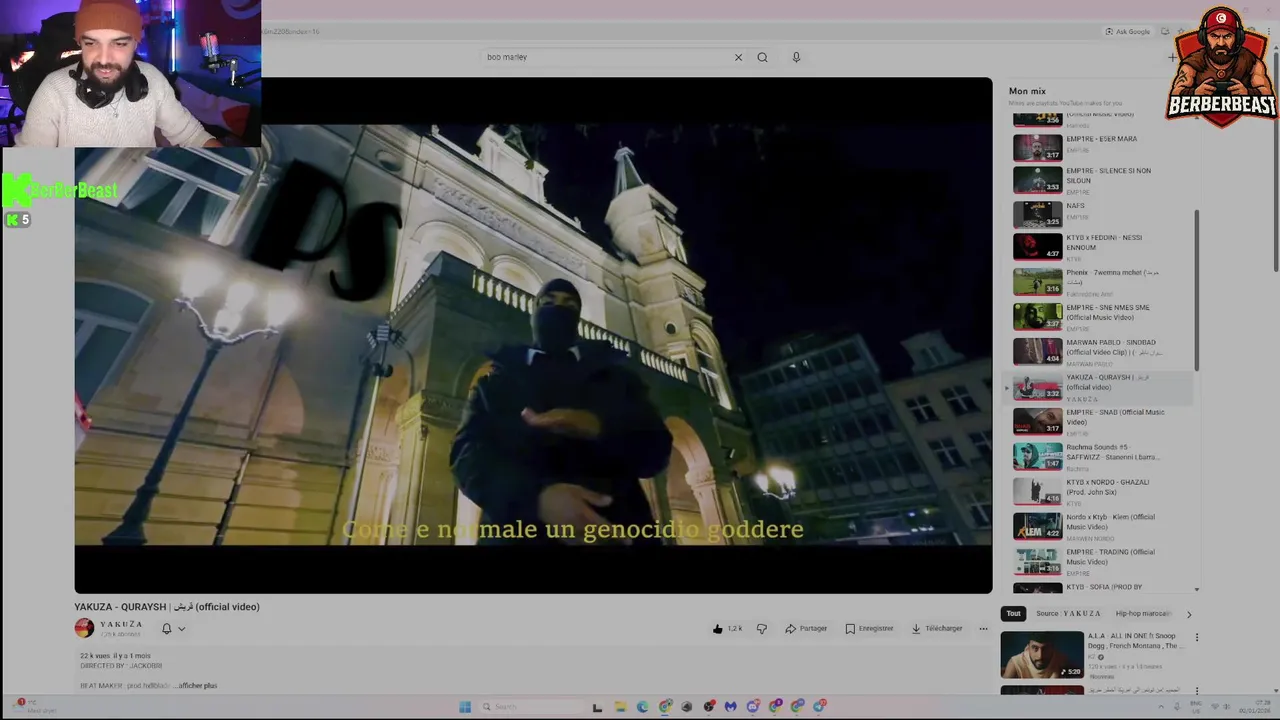
Task: Click the playlist panel scrollbar
Action: coord(1196,290)
